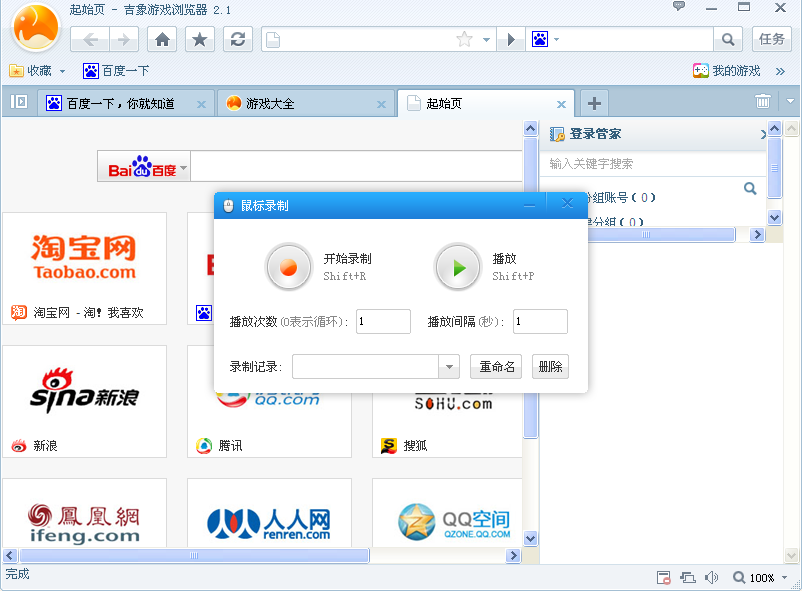This screenshot has width=804, height=593.
Task: Open search engine selector paw dropdown
Action: (x=545, y=39)
